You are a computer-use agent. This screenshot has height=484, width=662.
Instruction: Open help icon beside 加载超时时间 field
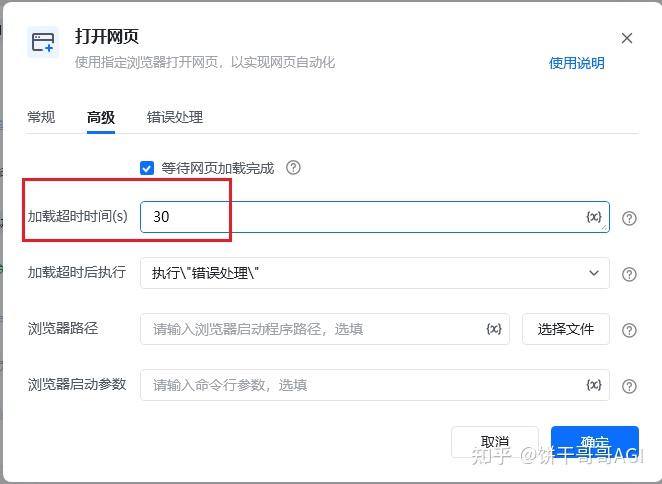click(629, 218)
